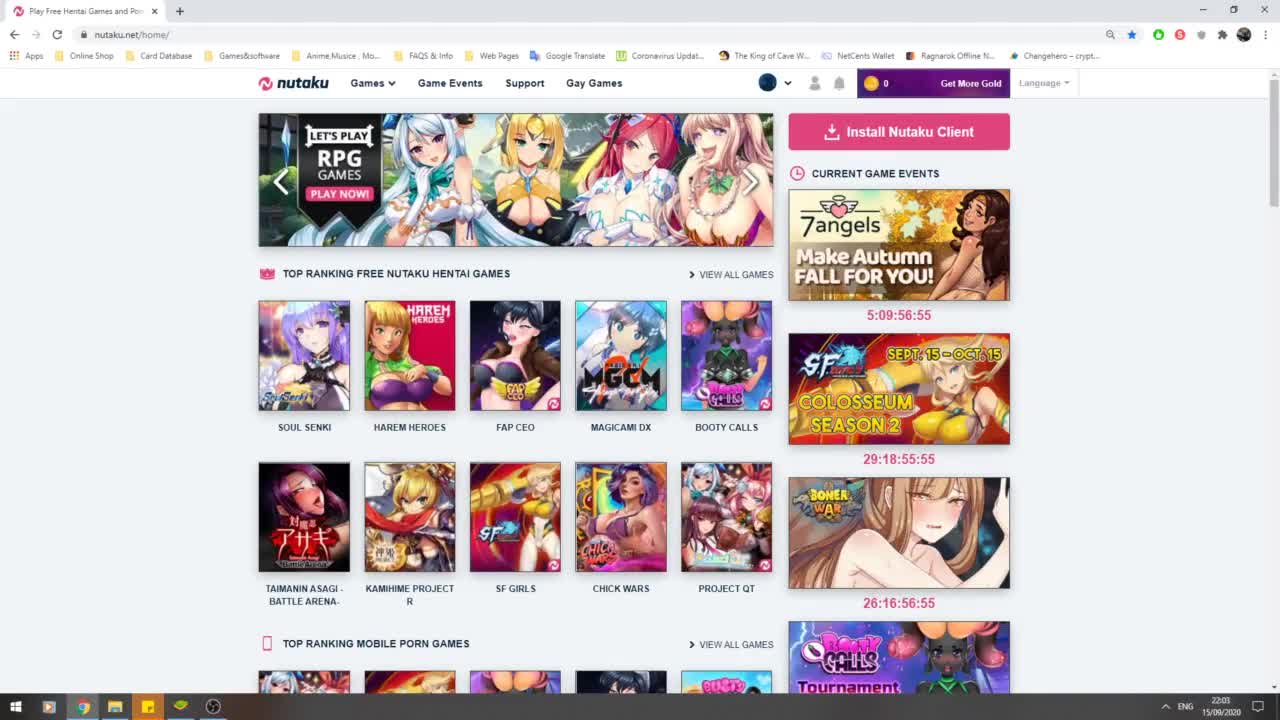The image size is (1280, 720).
Task: Open the SF Girls game thumbnail
Action: click(515, 517)
